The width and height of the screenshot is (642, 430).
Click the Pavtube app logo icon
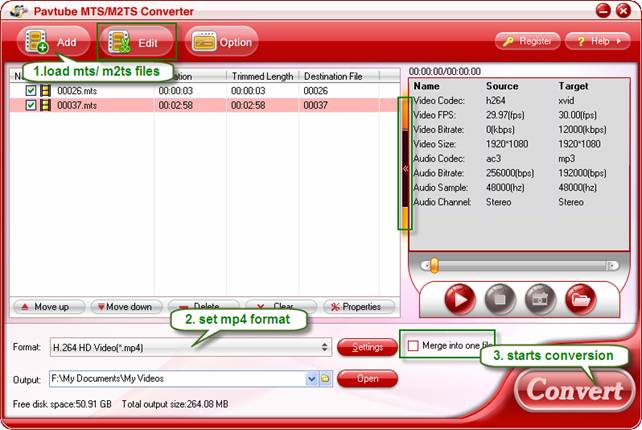tap(18, 11)
